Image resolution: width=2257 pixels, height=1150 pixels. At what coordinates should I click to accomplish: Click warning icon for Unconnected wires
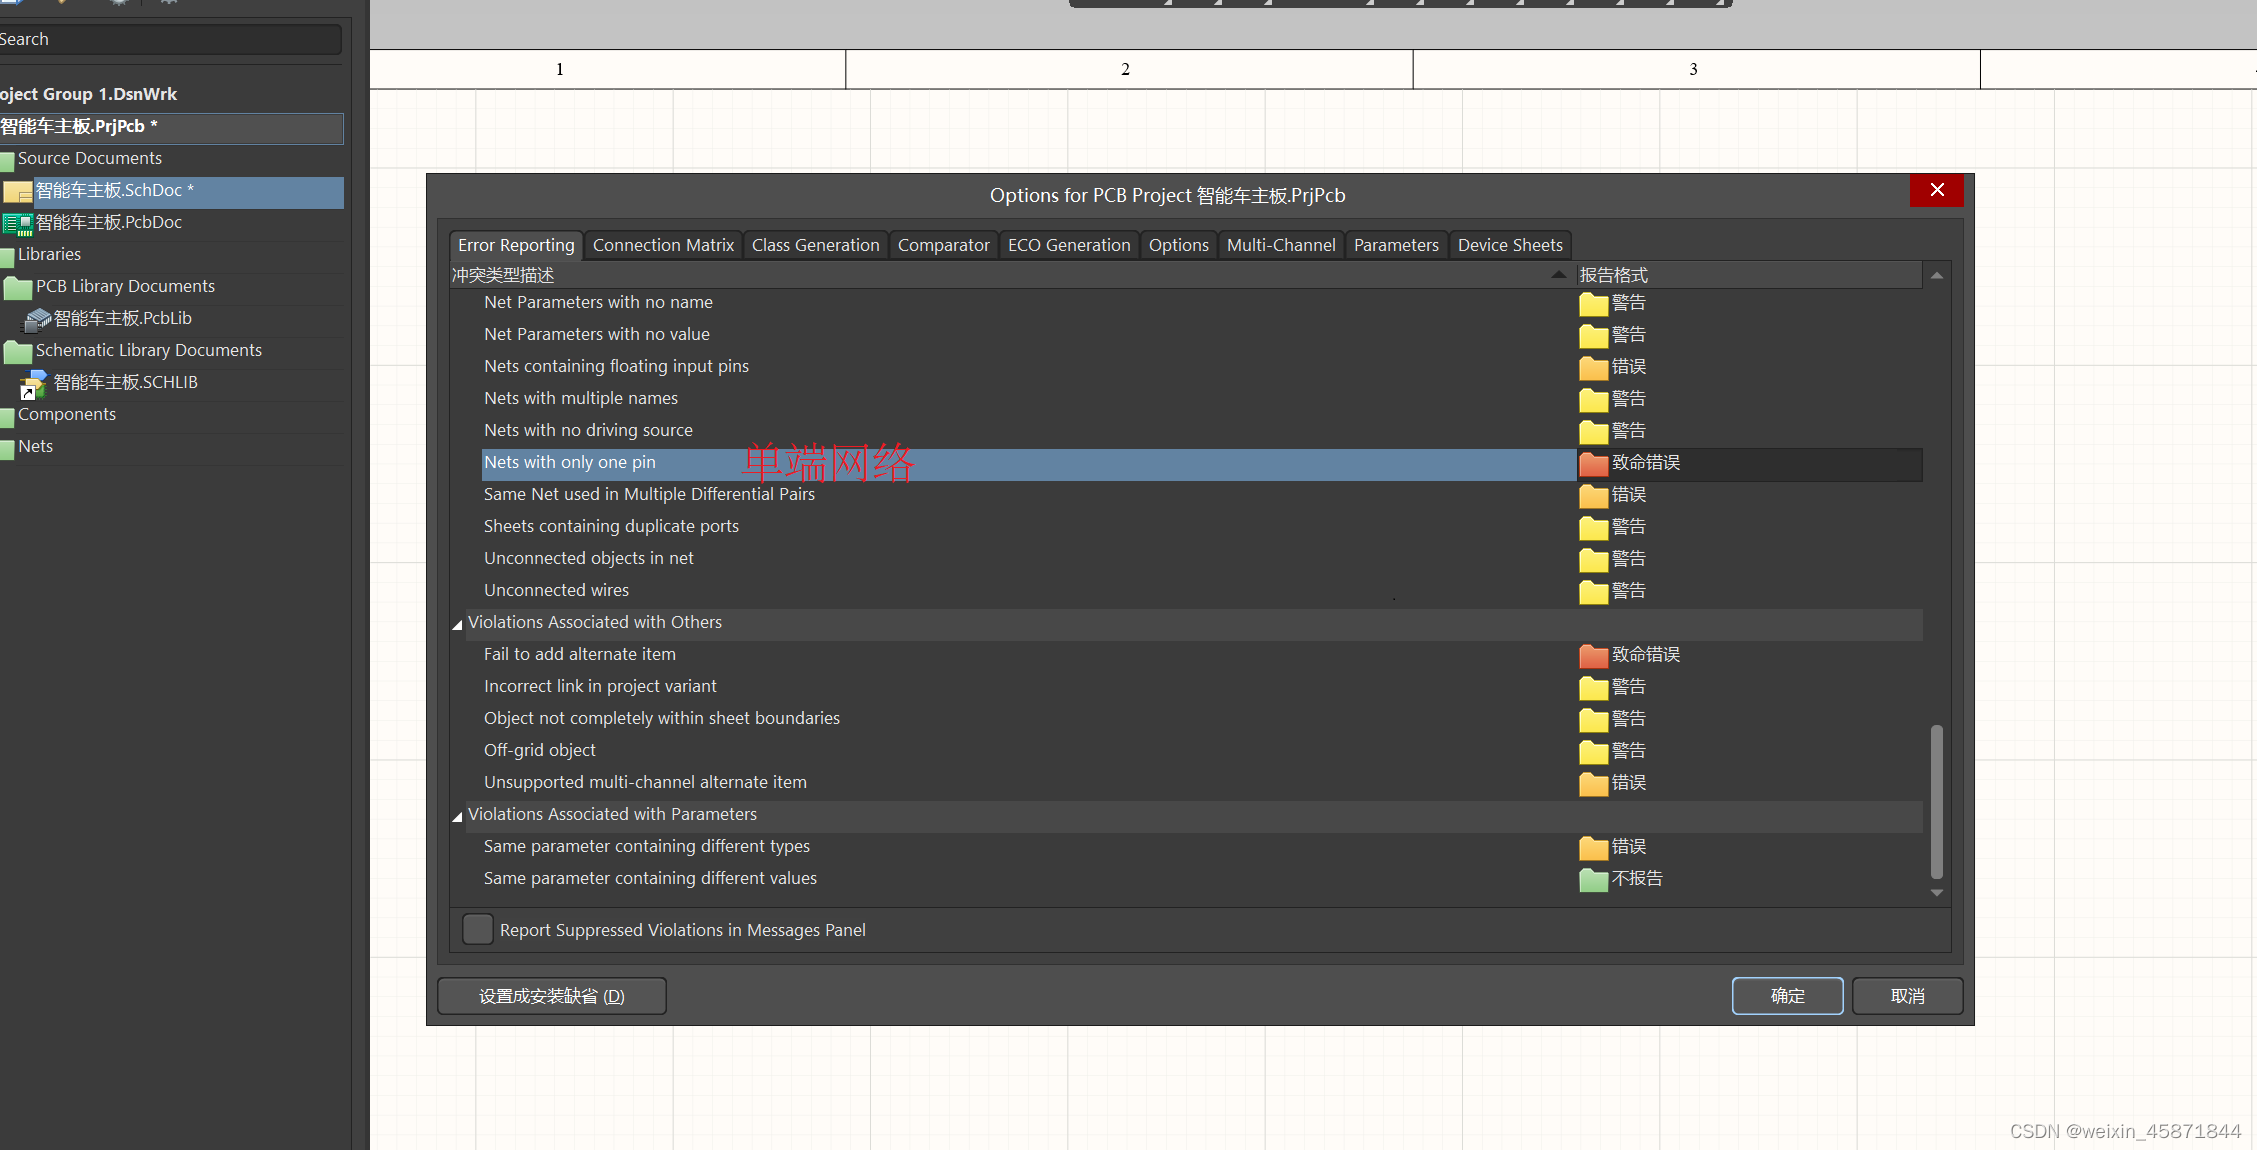pos(1591,590)
